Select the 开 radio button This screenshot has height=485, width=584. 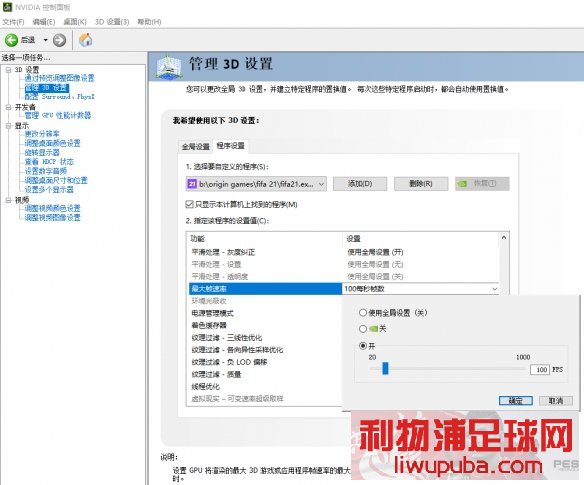coord(363,346)
